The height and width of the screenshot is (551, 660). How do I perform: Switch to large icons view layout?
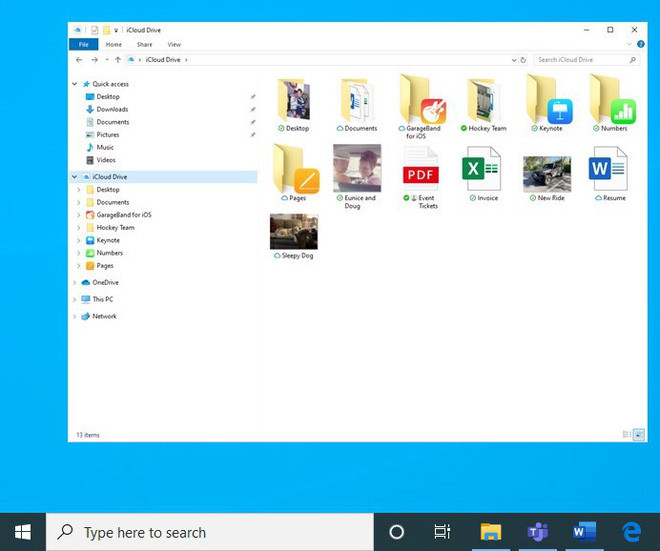point(639,435)
